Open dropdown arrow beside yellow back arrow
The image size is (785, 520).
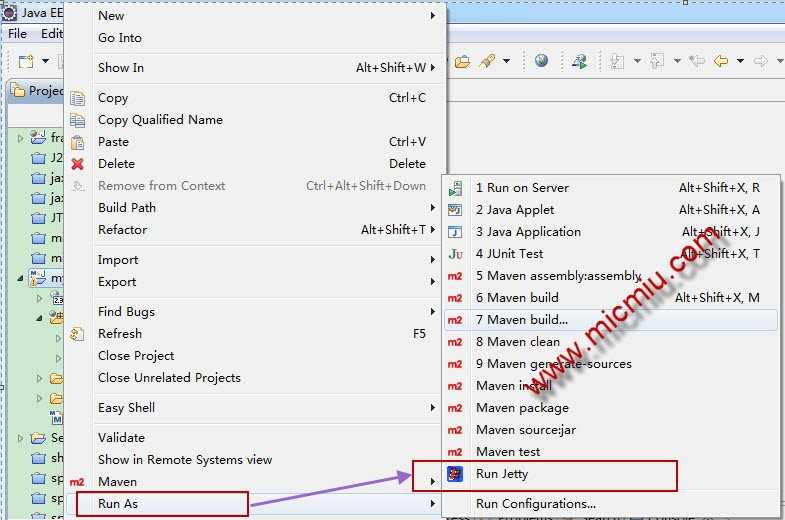coord(740,62)
